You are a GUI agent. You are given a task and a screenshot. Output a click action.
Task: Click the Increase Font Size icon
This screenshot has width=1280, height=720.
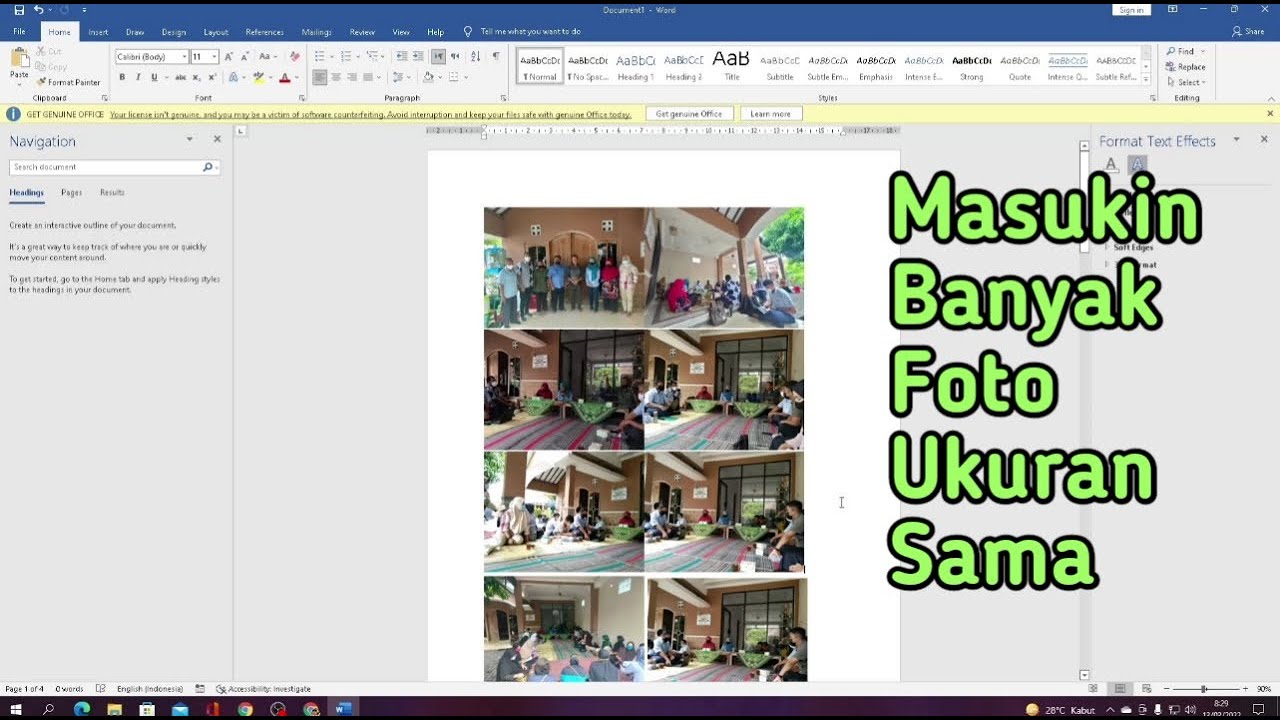(229, 57)
